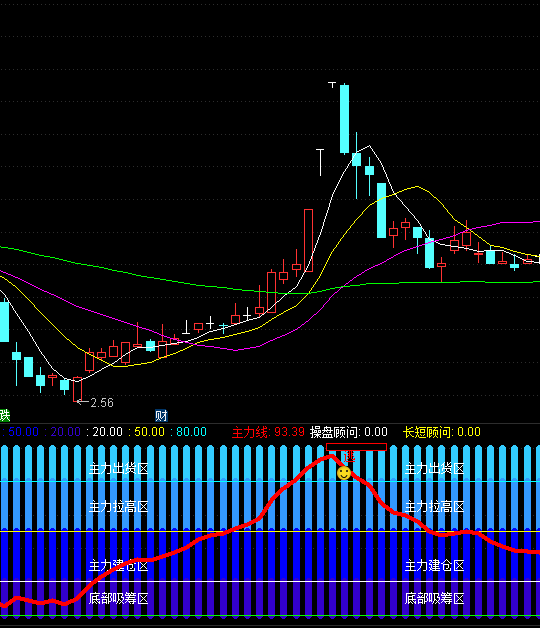Click the left 主力建仓区 zone label
540x628 pixels.
point(119,566)
